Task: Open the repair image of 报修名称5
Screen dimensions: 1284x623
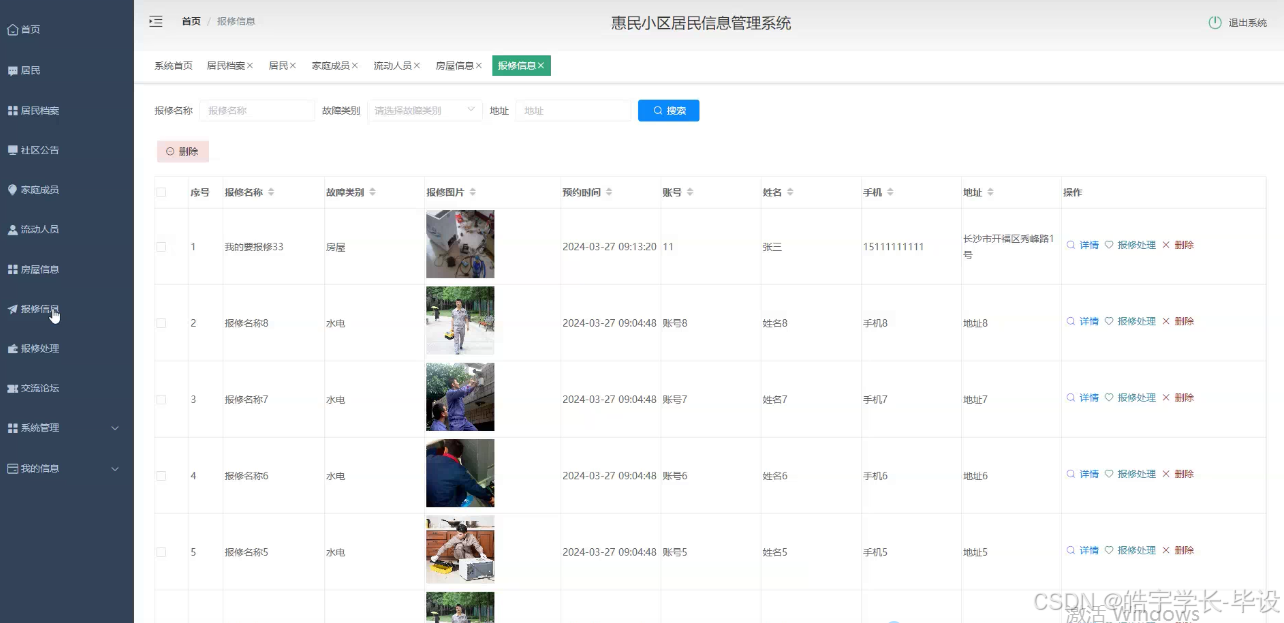Action: point(460,550)
